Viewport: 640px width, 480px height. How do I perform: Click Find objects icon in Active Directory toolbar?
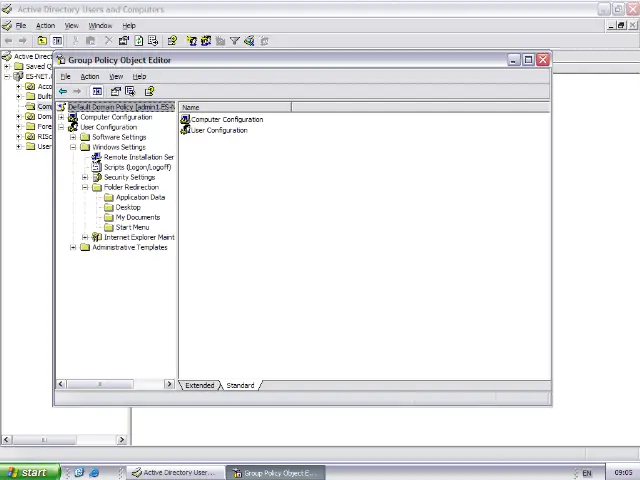(x=249, y=41)
